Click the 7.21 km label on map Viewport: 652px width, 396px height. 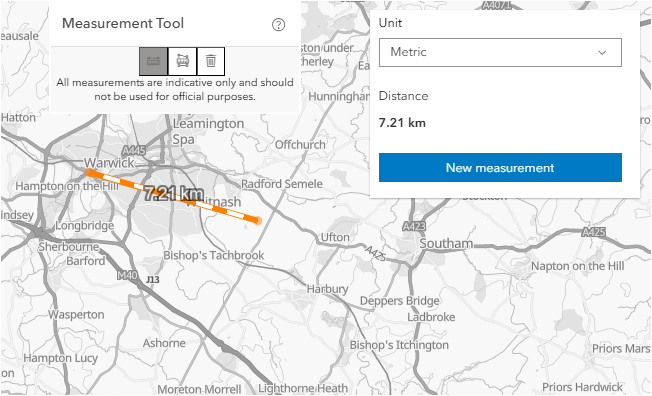(173, 193)
